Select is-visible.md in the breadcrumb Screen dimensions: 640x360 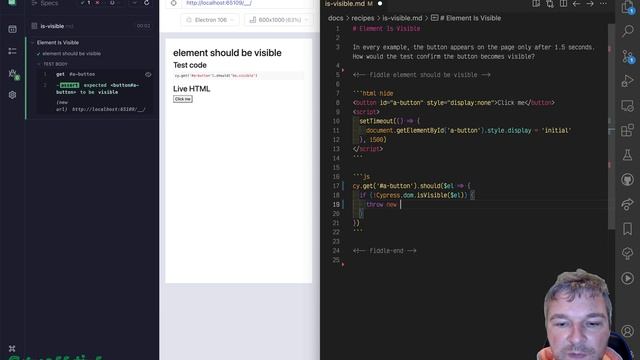(402, 18)
